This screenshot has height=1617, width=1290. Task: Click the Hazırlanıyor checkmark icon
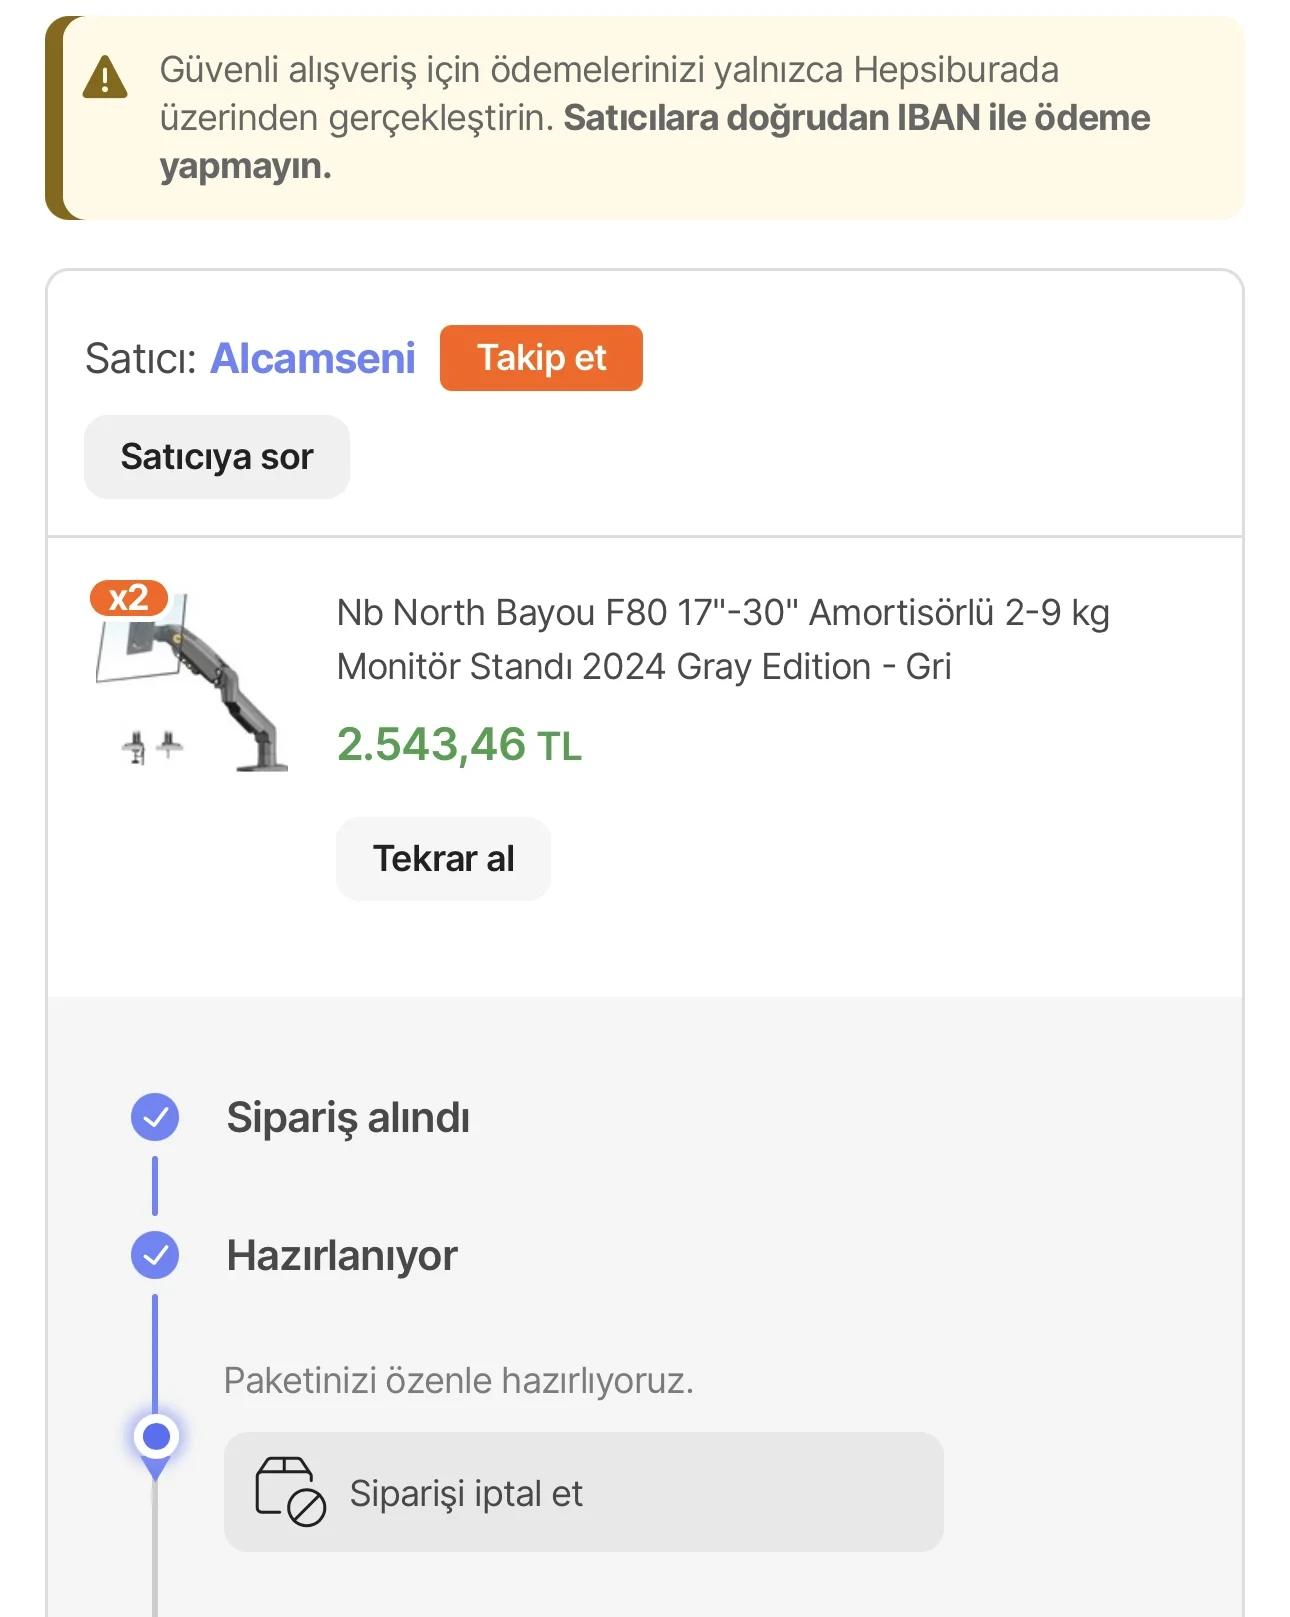155,1255
